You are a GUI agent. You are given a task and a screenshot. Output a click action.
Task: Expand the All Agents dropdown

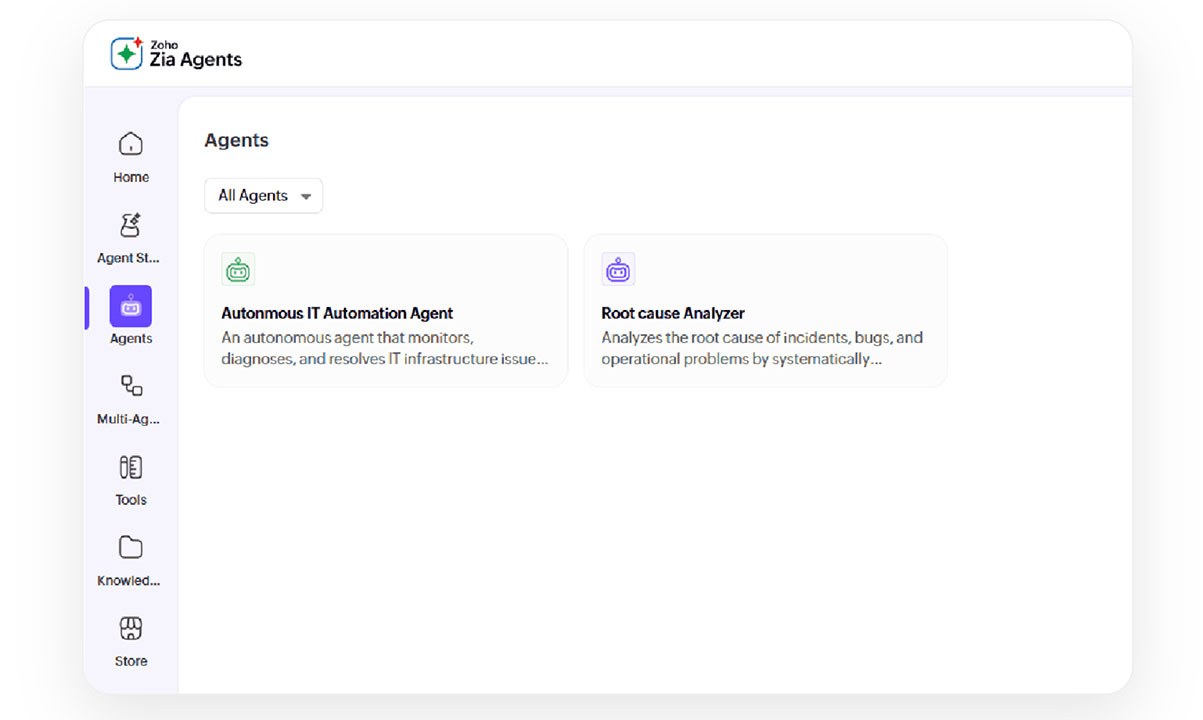coord(264,196)
